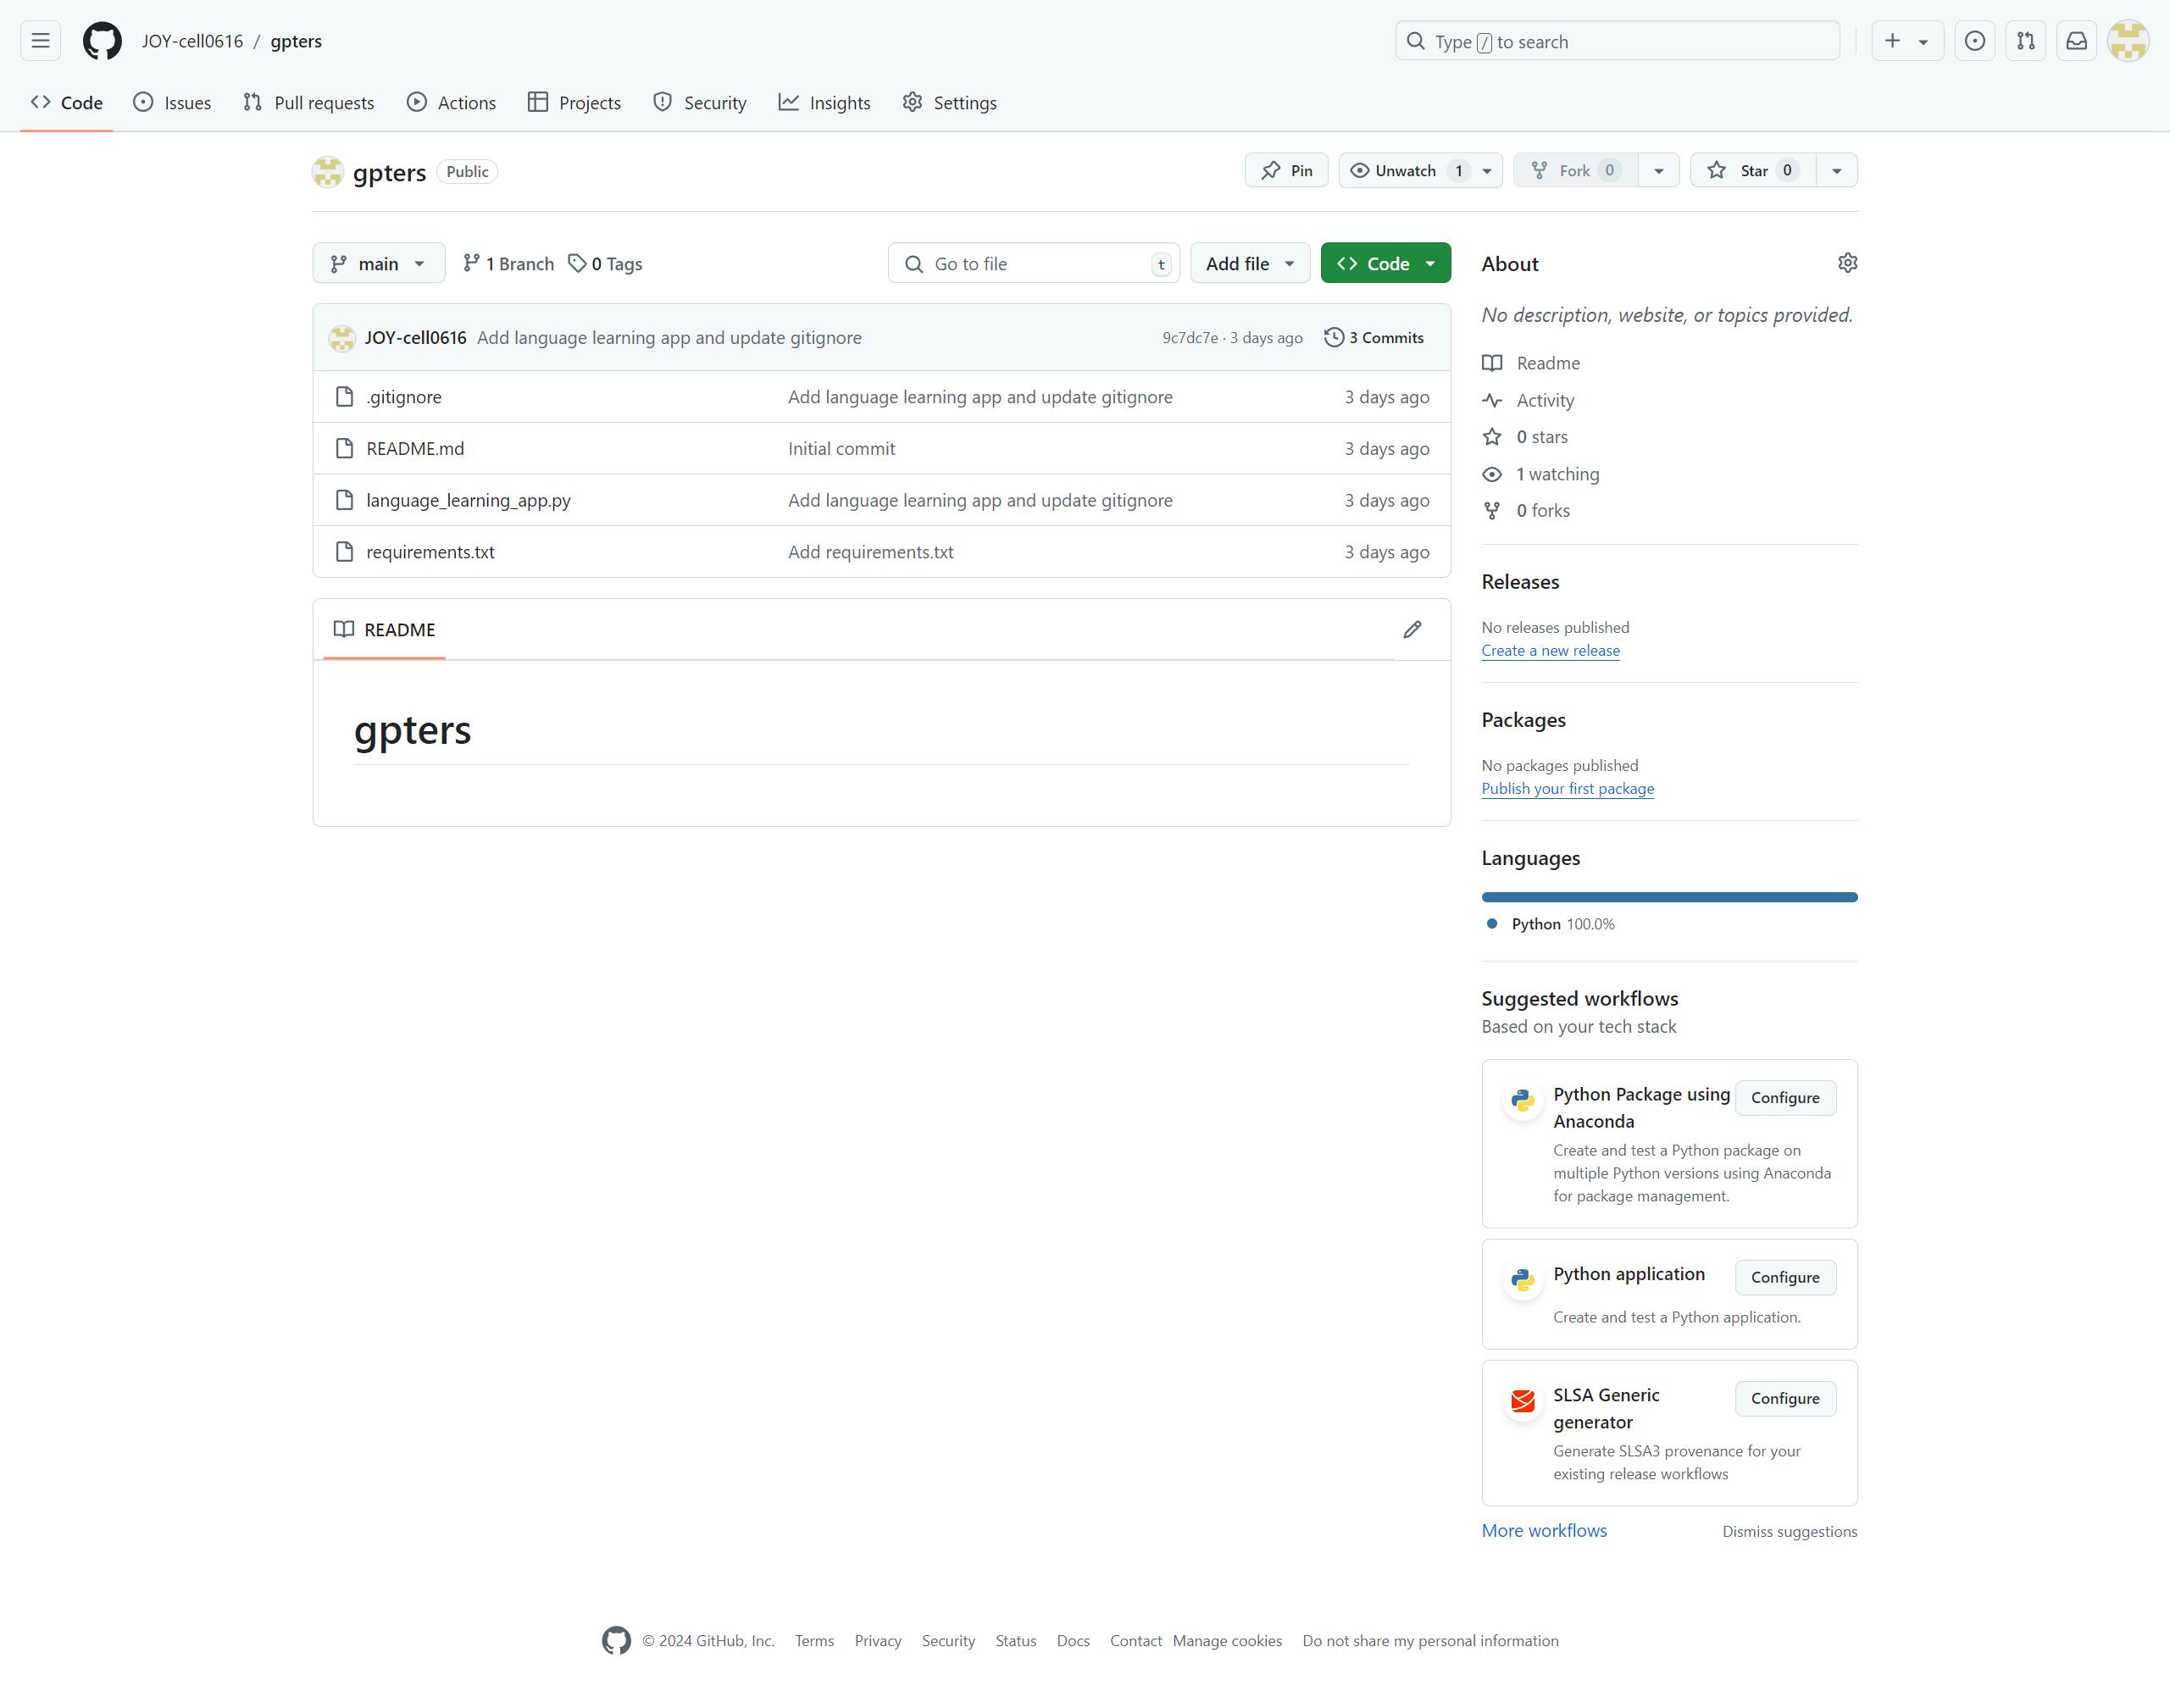The width and height of the screenshot is (2170, 1708).
Task: Click the GitHub logo homepage icon
Action: 102,41
